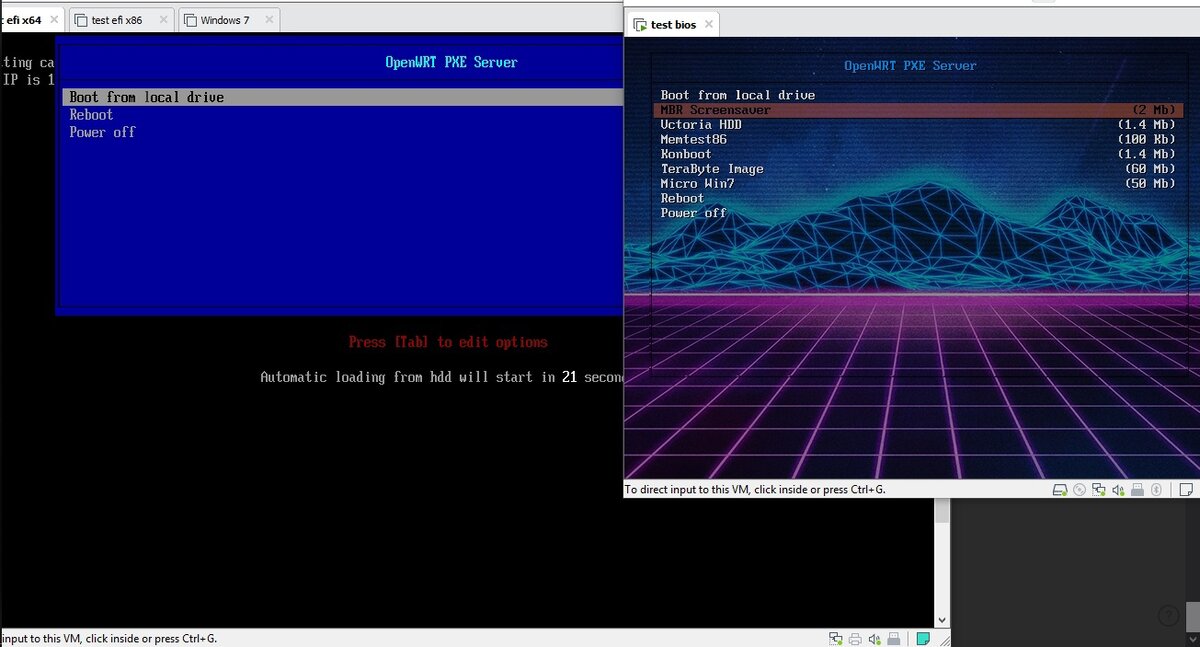Click the sound card status icon in test bios window
The height and width of the screenshot is (647, 1200).
1118,490
